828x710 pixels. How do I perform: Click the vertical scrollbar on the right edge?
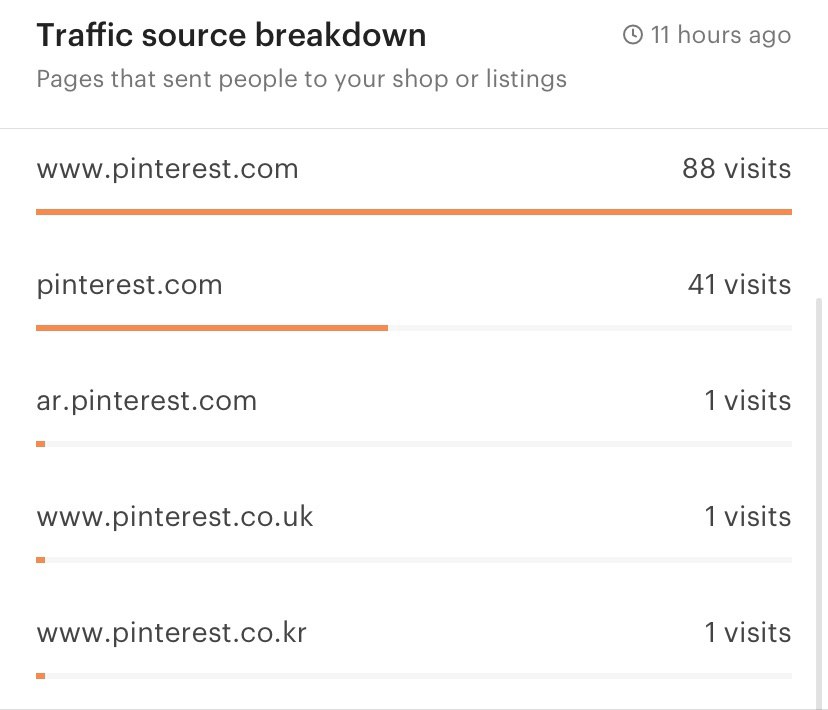click(819, 504)
